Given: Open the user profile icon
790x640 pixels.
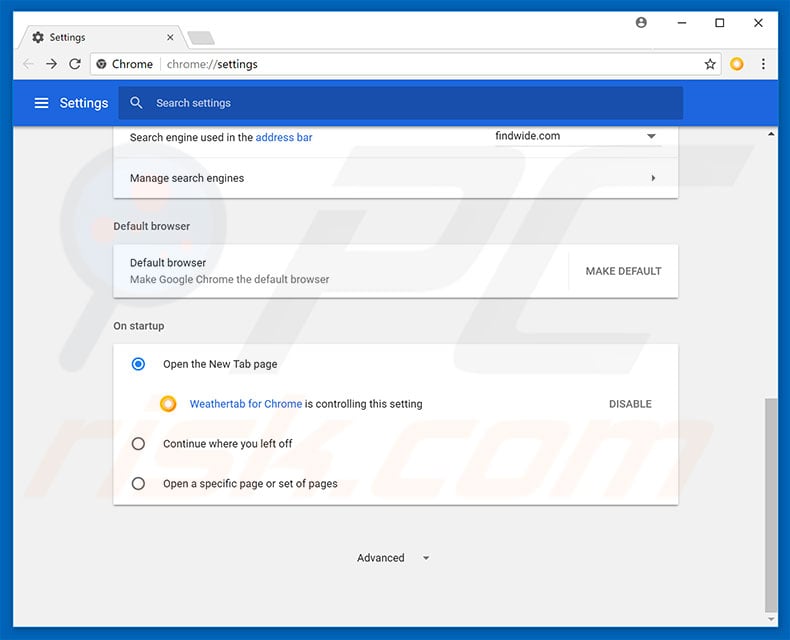Looking at the screenshot, I should [x=641, y=23].
